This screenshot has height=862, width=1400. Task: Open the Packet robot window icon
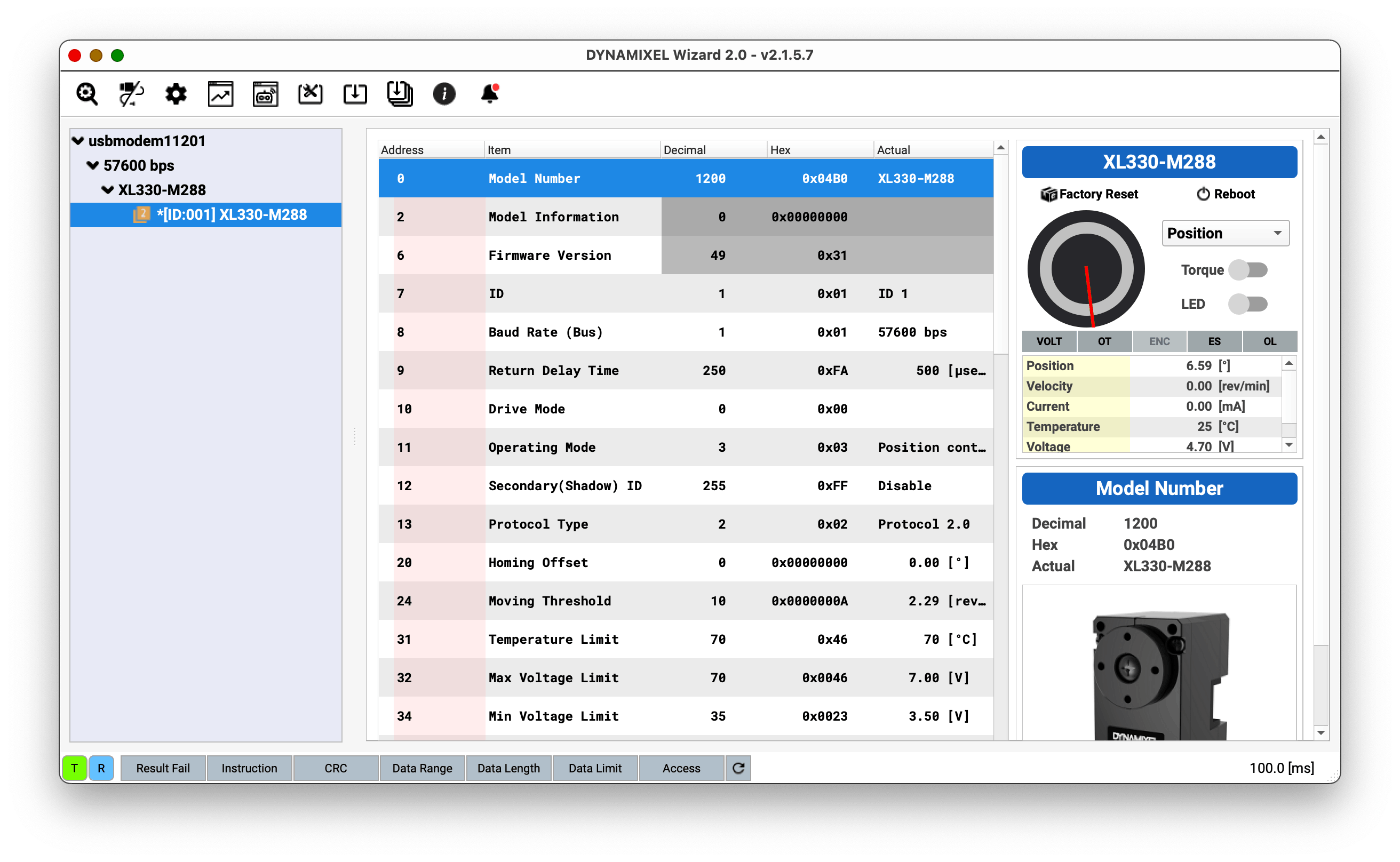pyautogui.click(x=265, y=94)
